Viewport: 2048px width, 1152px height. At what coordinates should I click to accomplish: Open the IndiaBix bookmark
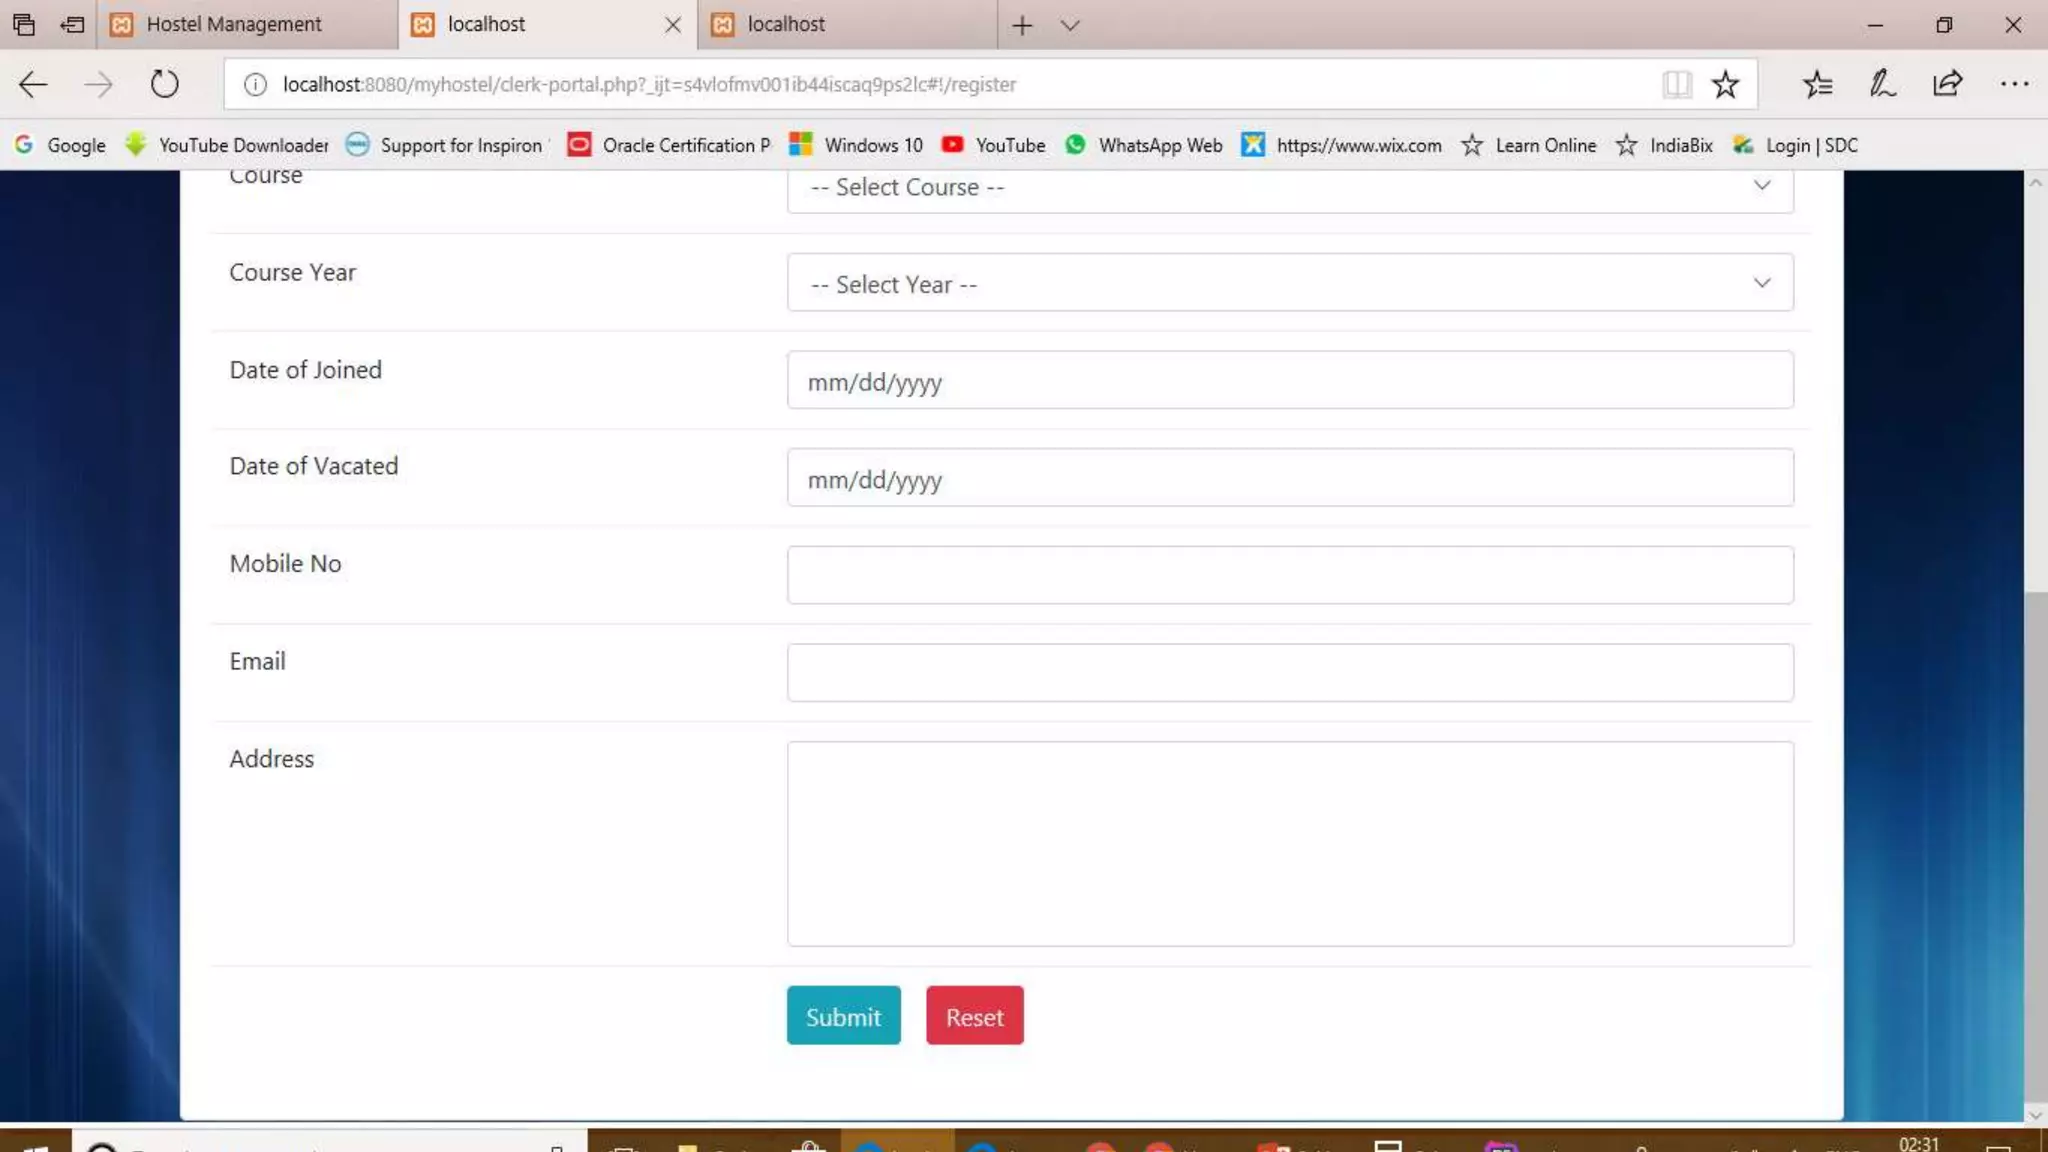coord(1665,145)
